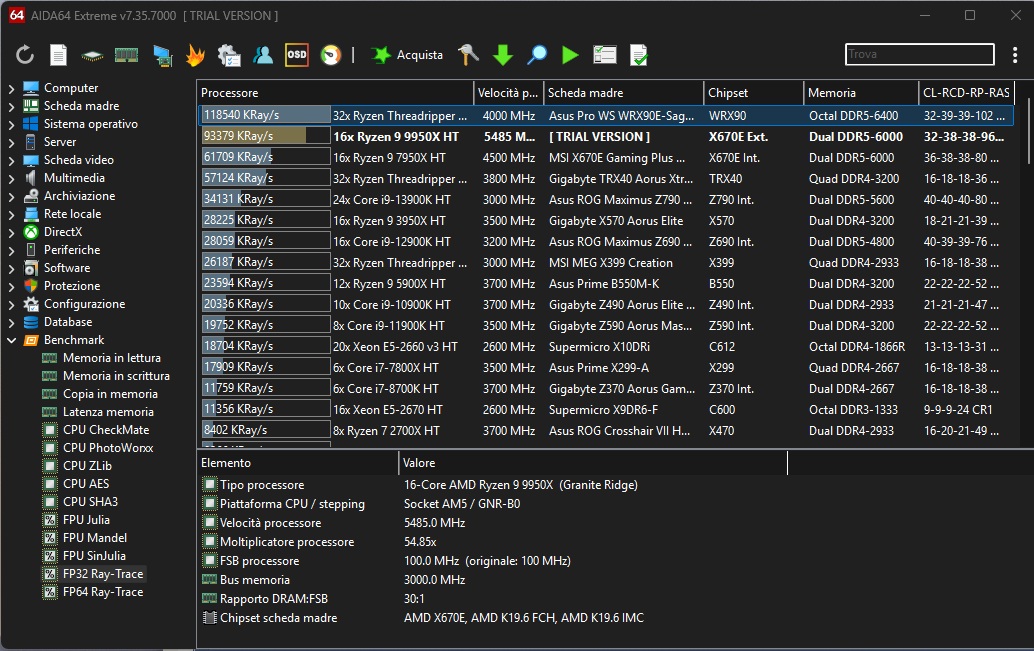Screen dimensions: 1034x651
Task: Expand the Scheda video node arrow
Action: pyautogui.click(x=11, y=160)
